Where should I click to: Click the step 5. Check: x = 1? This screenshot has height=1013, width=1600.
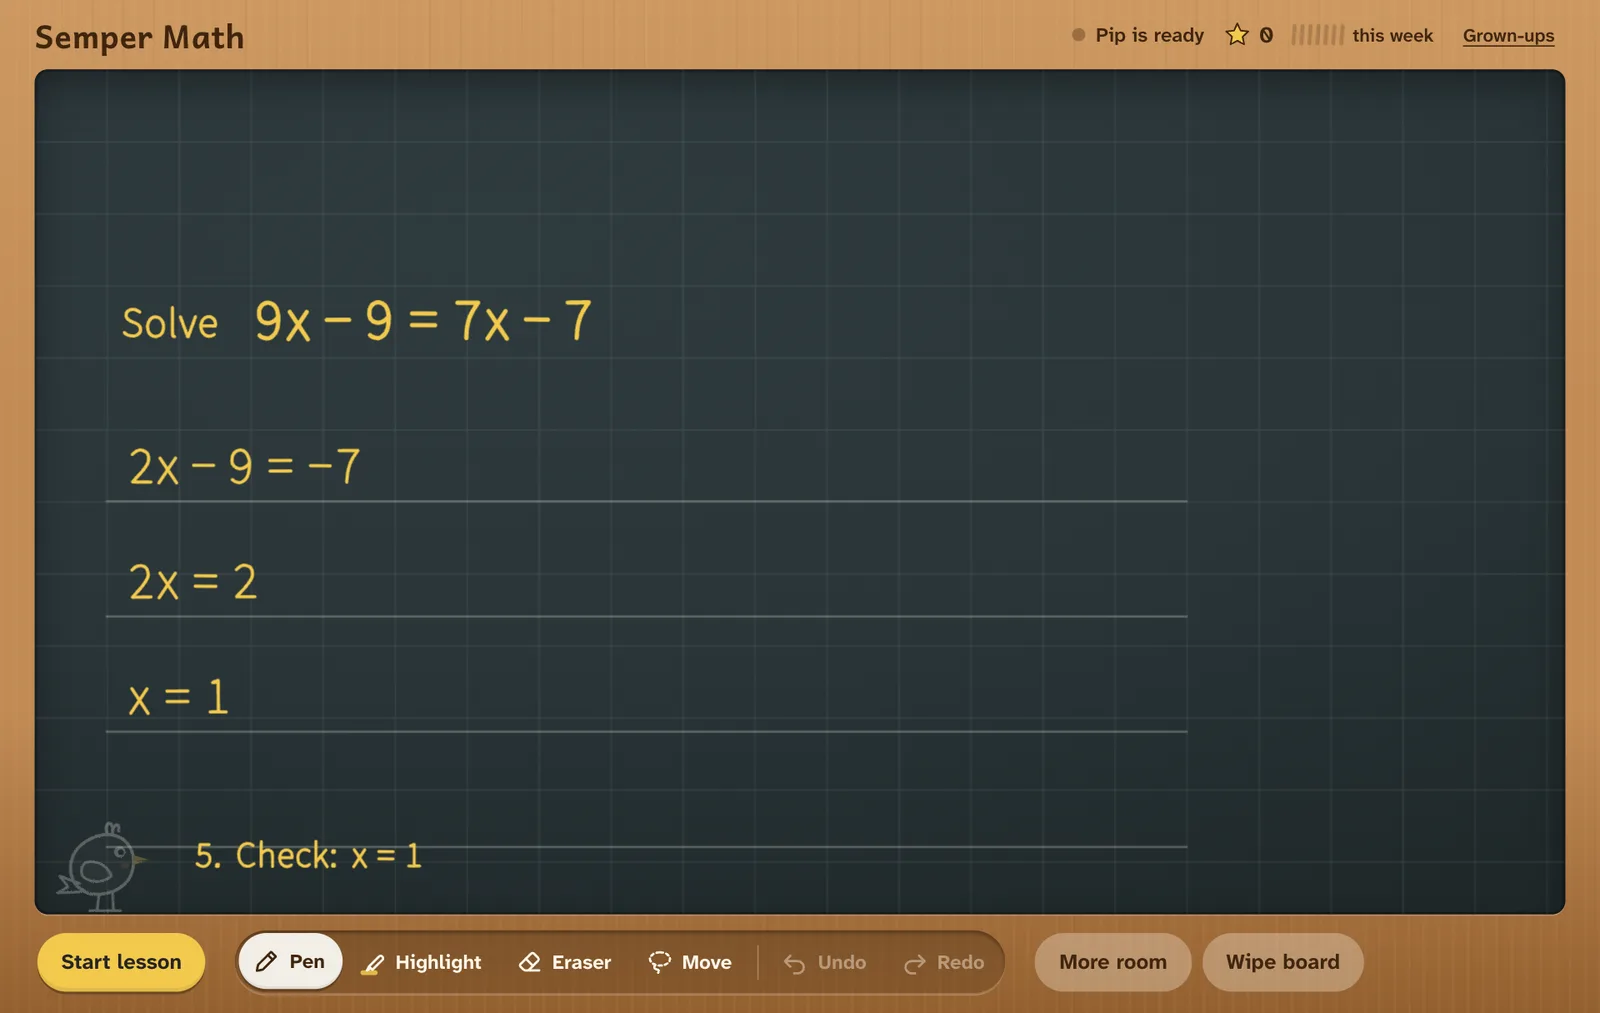click(308, 856)
